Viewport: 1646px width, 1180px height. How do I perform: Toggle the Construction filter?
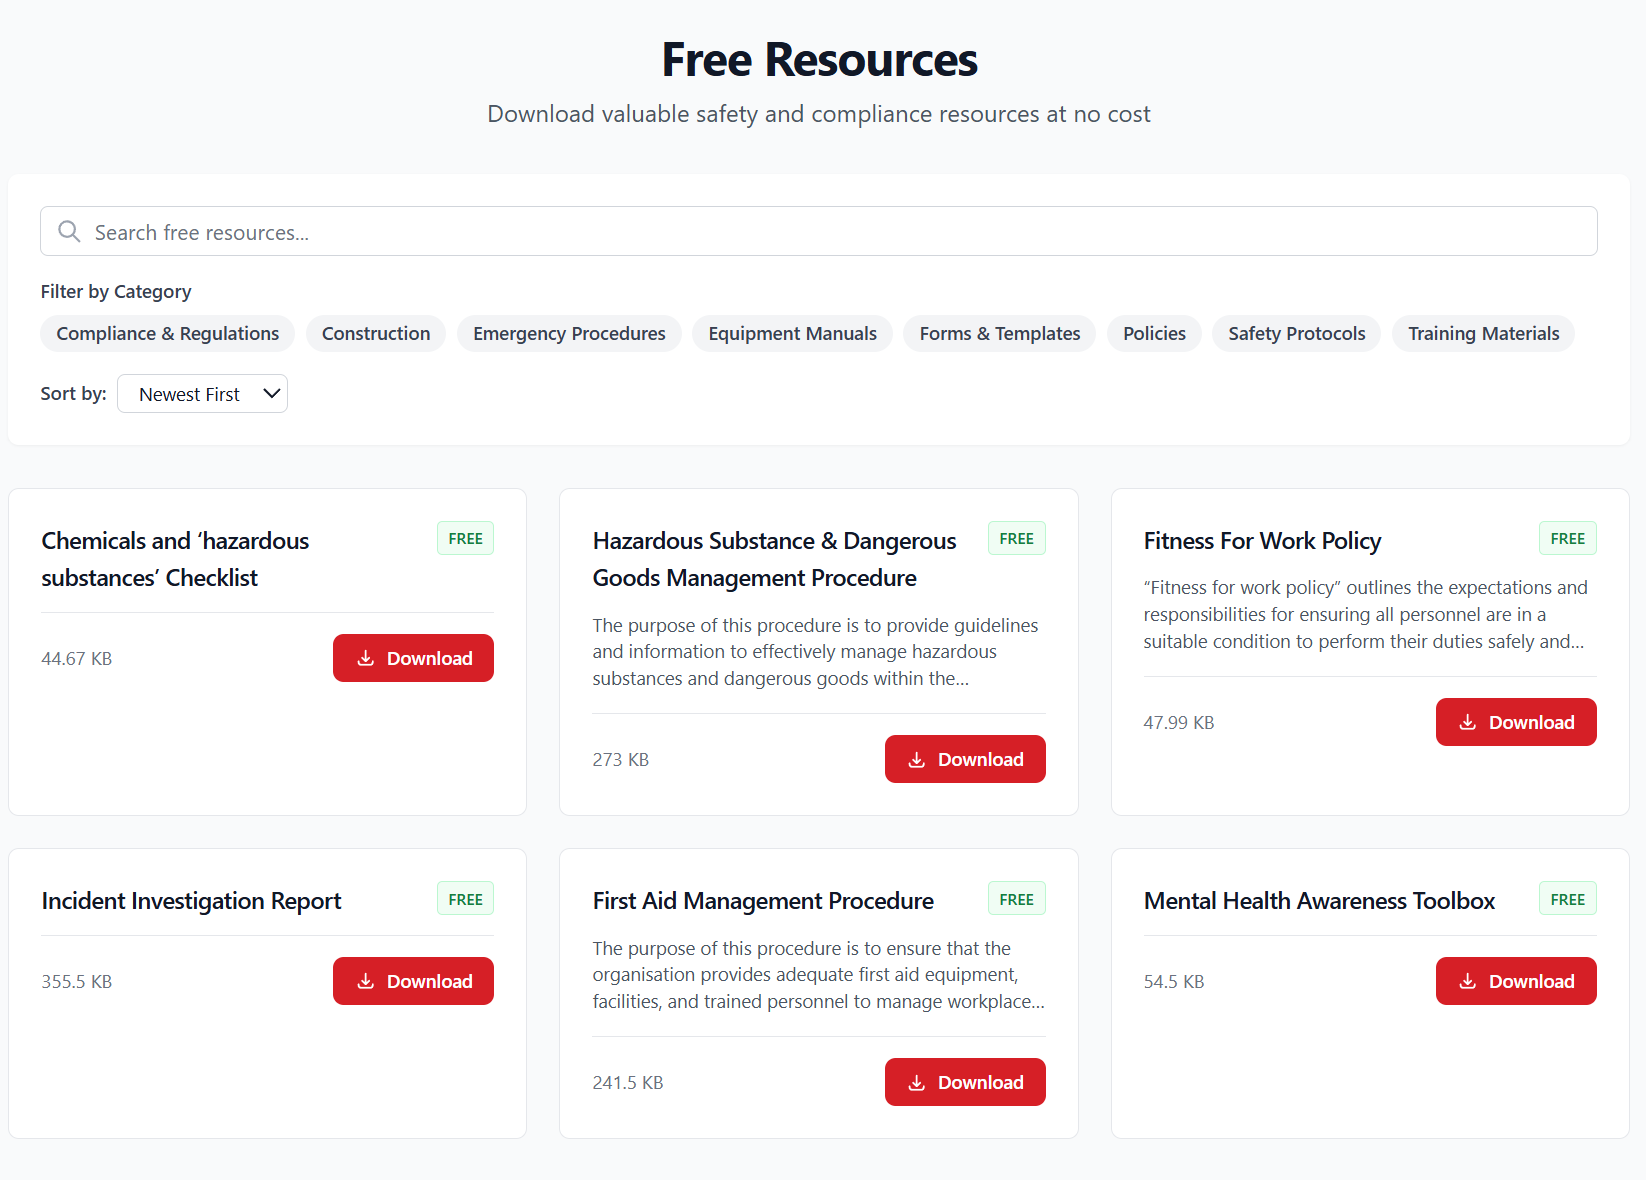click(x=376, y=333)
